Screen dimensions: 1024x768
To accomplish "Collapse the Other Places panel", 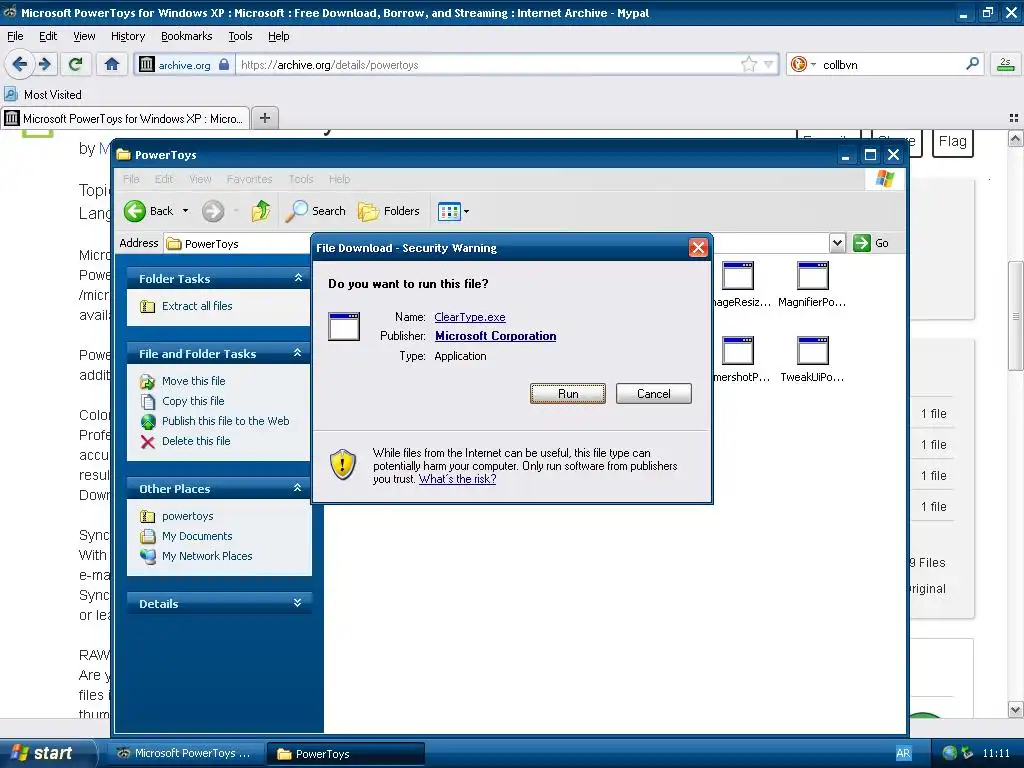I will point(298,488).
